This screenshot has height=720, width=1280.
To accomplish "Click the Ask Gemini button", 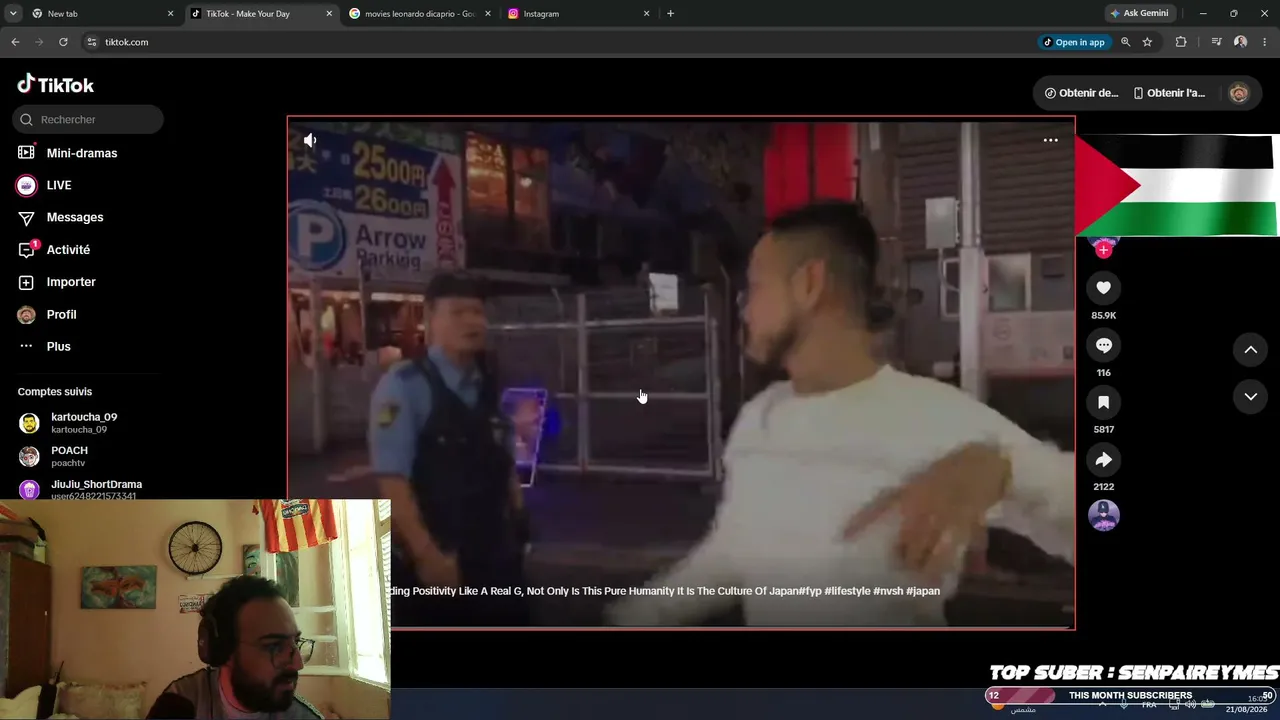I will (x=1139, y=14).
